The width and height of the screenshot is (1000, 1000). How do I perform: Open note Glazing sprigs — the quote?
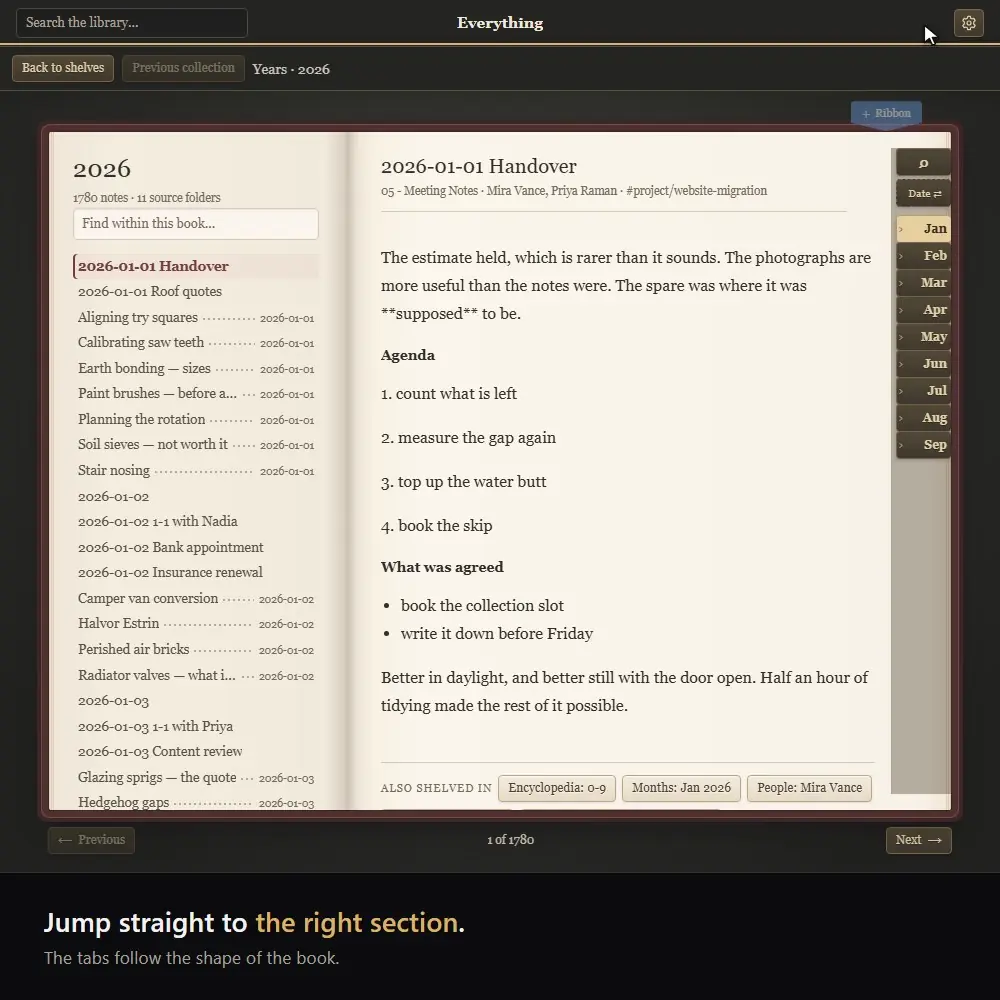(196, 777)
